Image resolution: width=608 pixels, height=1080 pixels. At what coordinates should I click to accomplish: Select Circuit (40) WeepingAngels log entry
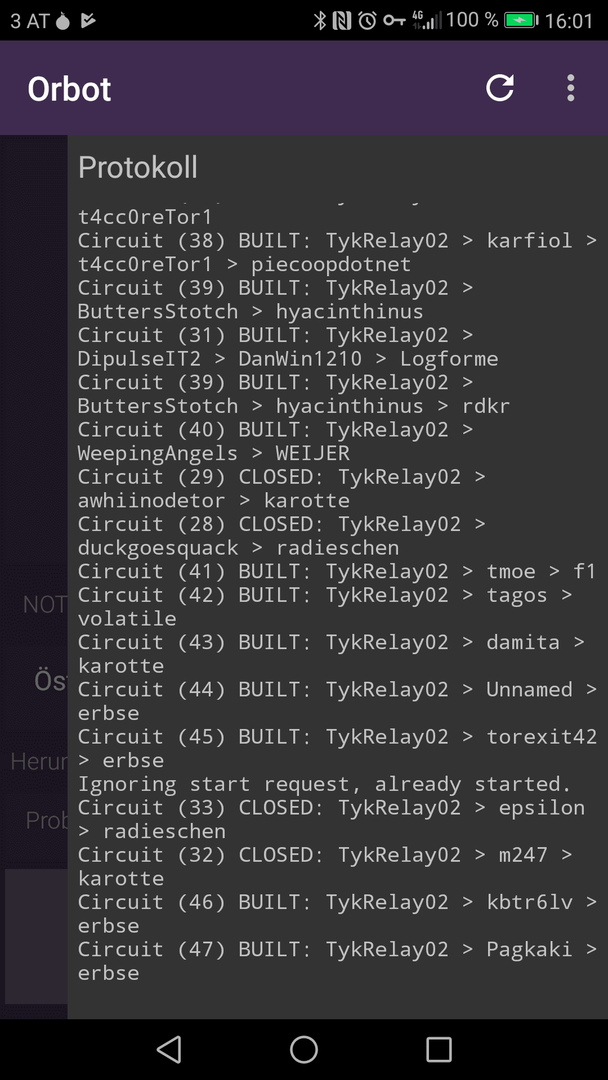click(x=275, y=441)
